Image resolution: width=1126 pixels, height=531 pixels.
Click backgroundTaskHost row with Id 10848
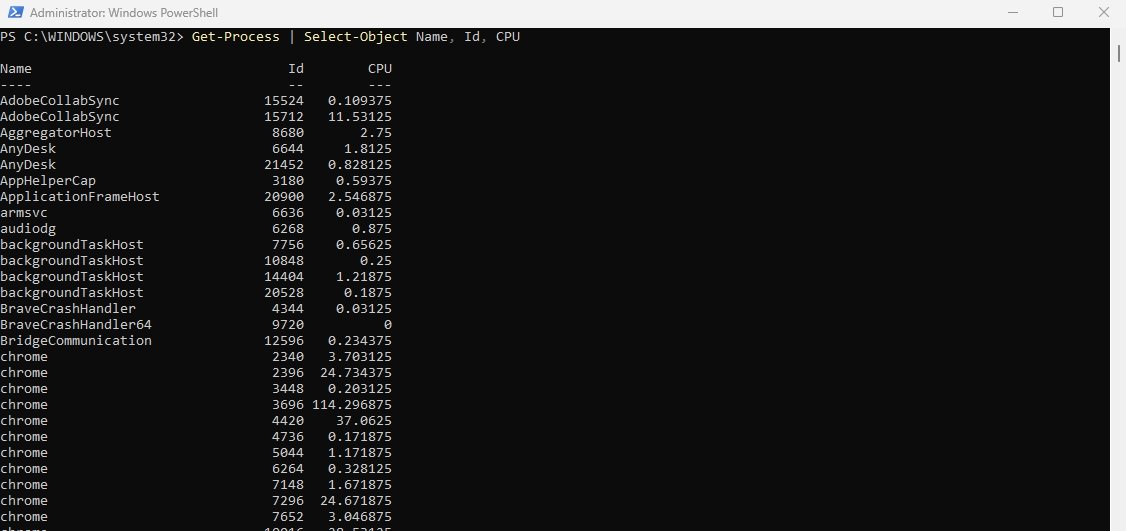(196, 261)
